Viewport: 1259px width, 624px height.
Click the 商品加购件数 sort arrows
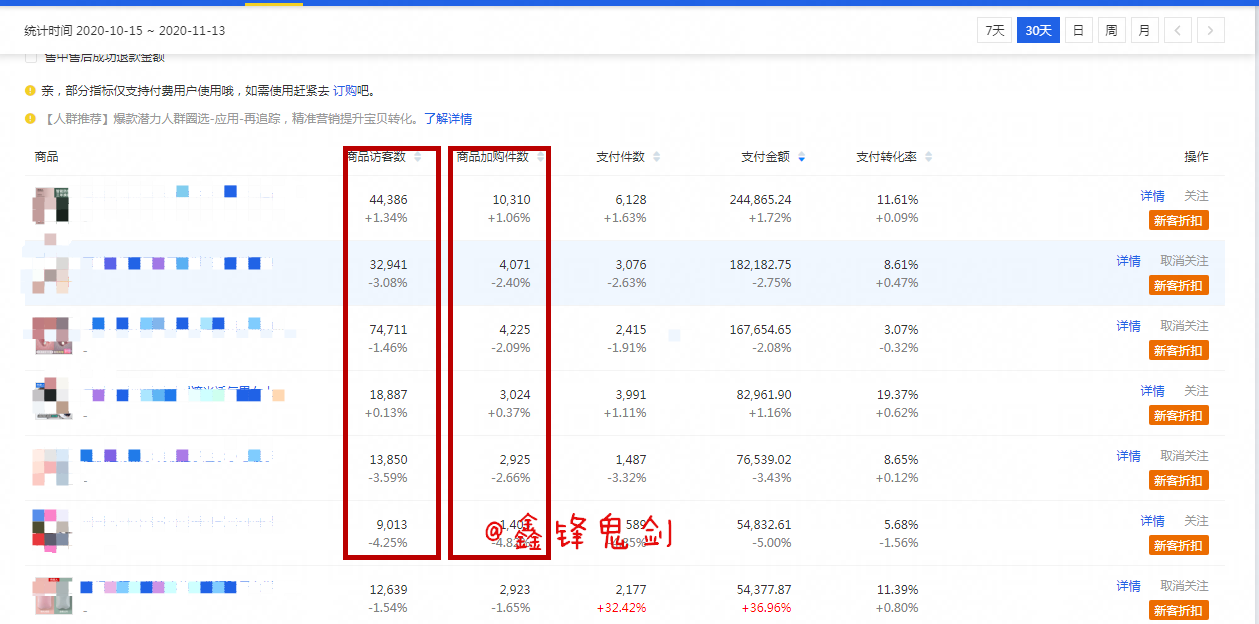pos(541,157)
